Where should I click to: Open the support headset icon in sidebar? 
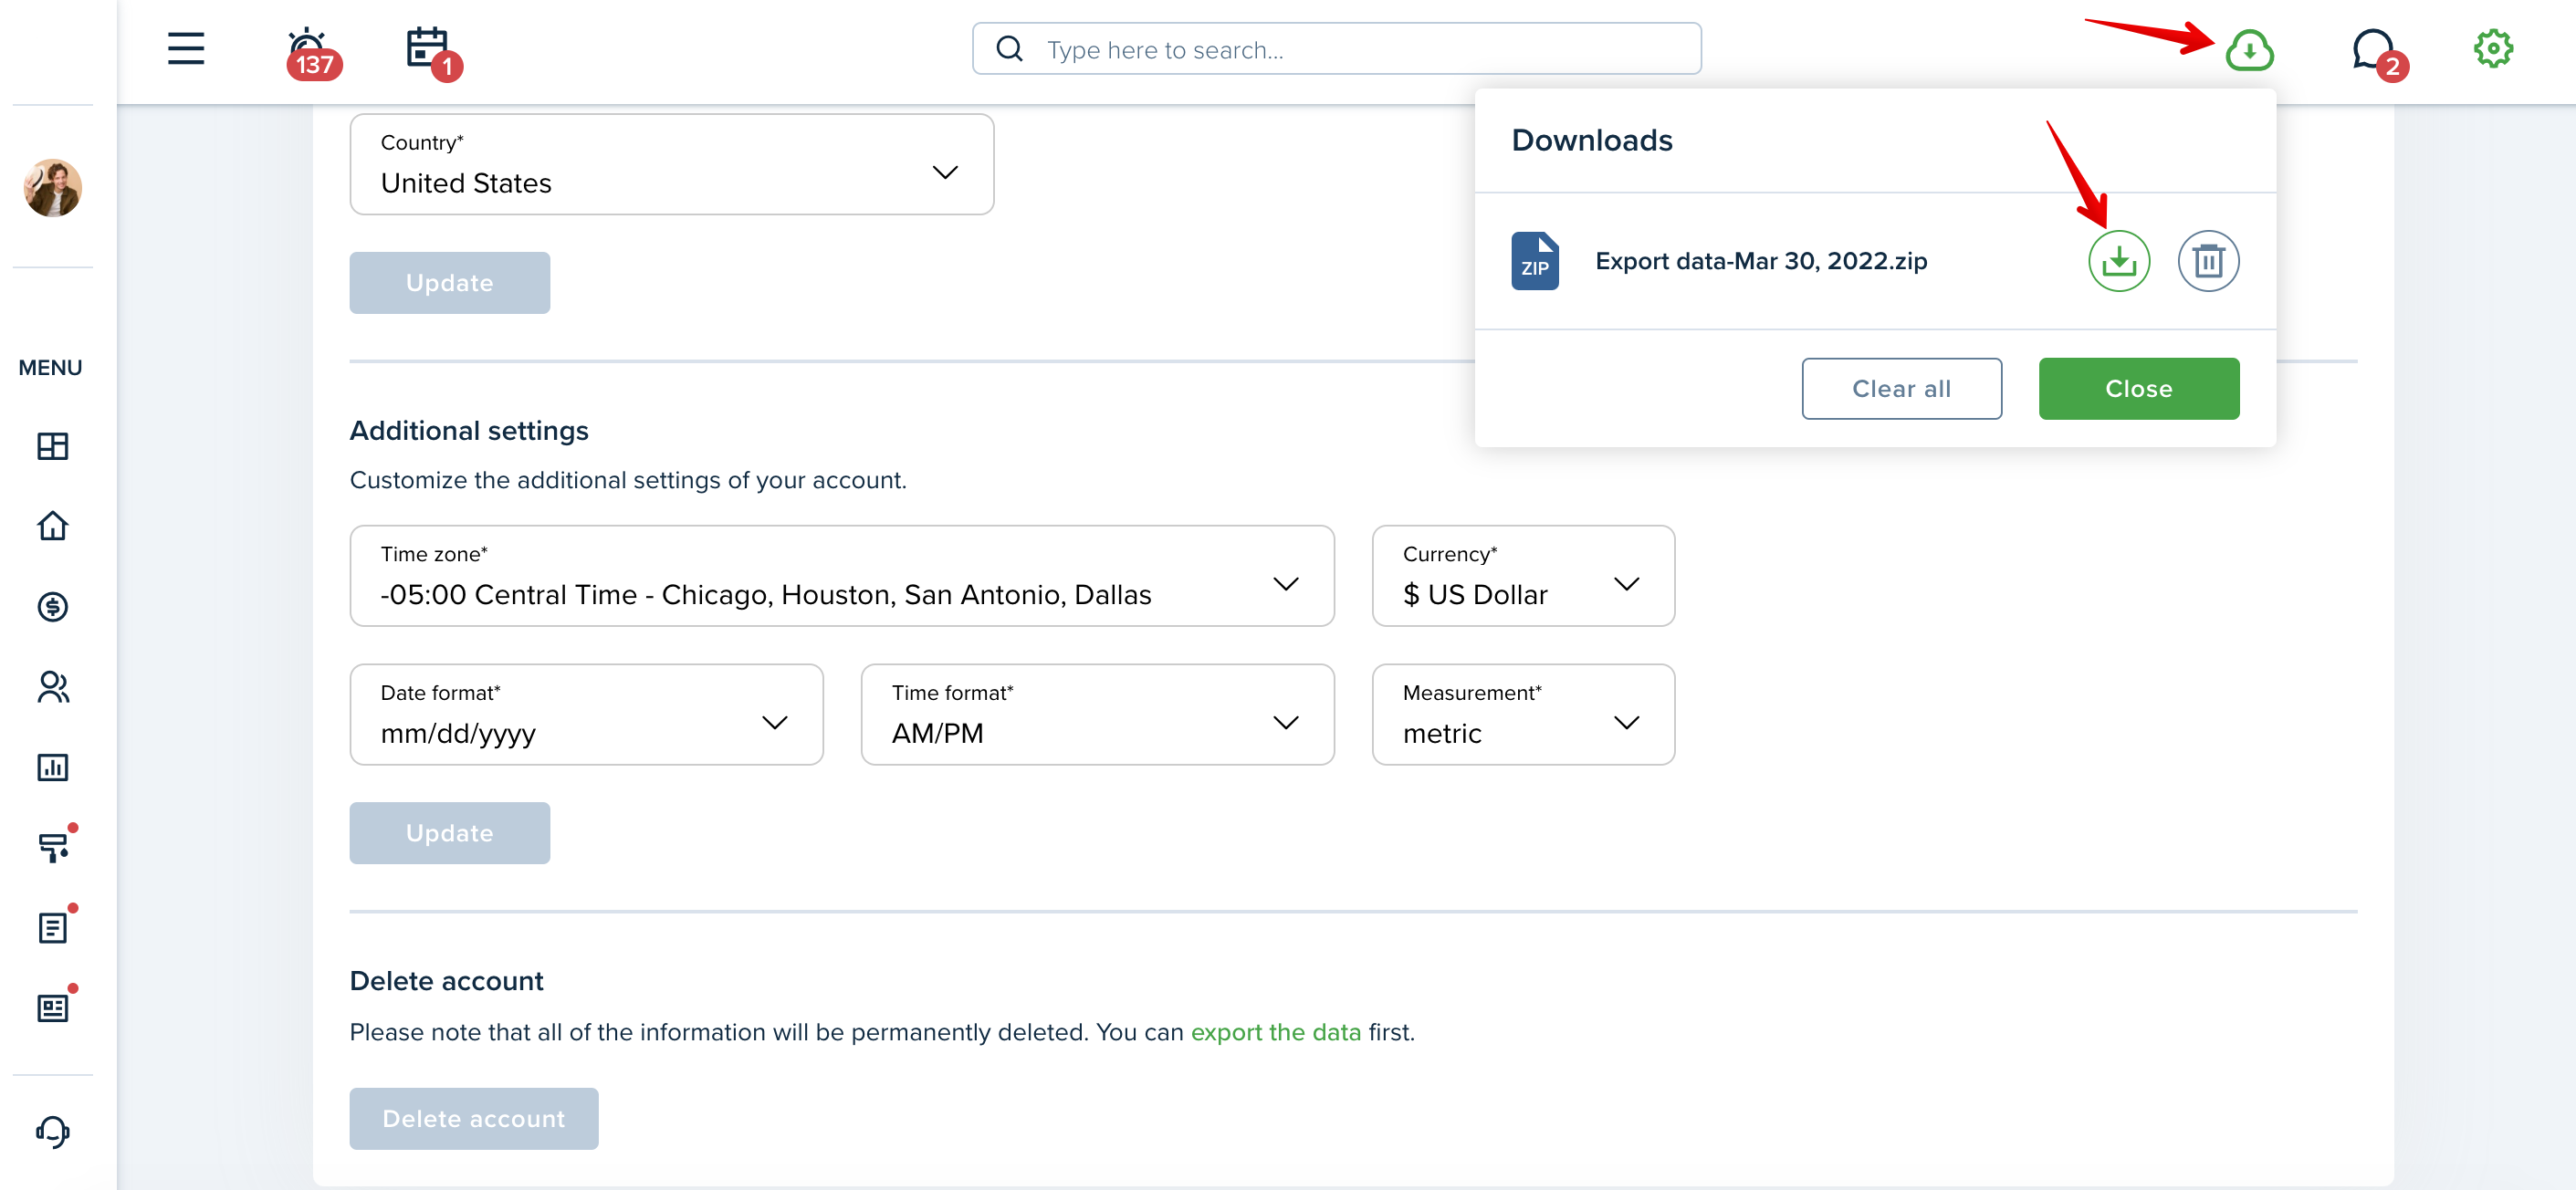click(53, 1132)
